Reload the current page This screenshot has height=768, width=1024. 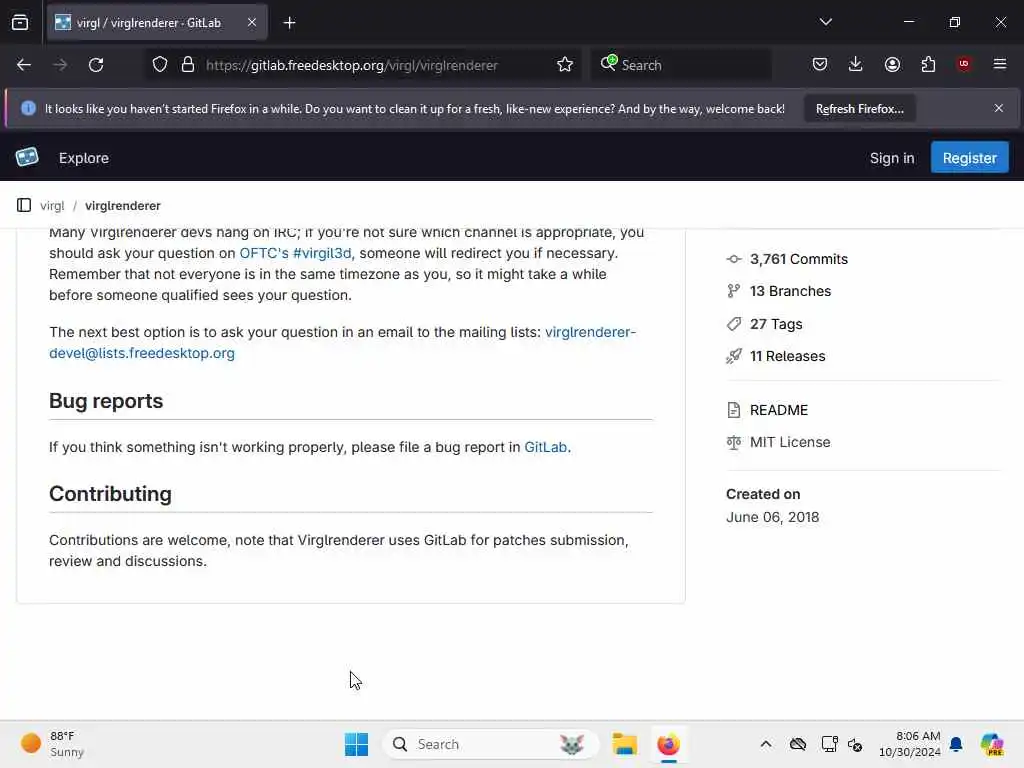[96, 65]
